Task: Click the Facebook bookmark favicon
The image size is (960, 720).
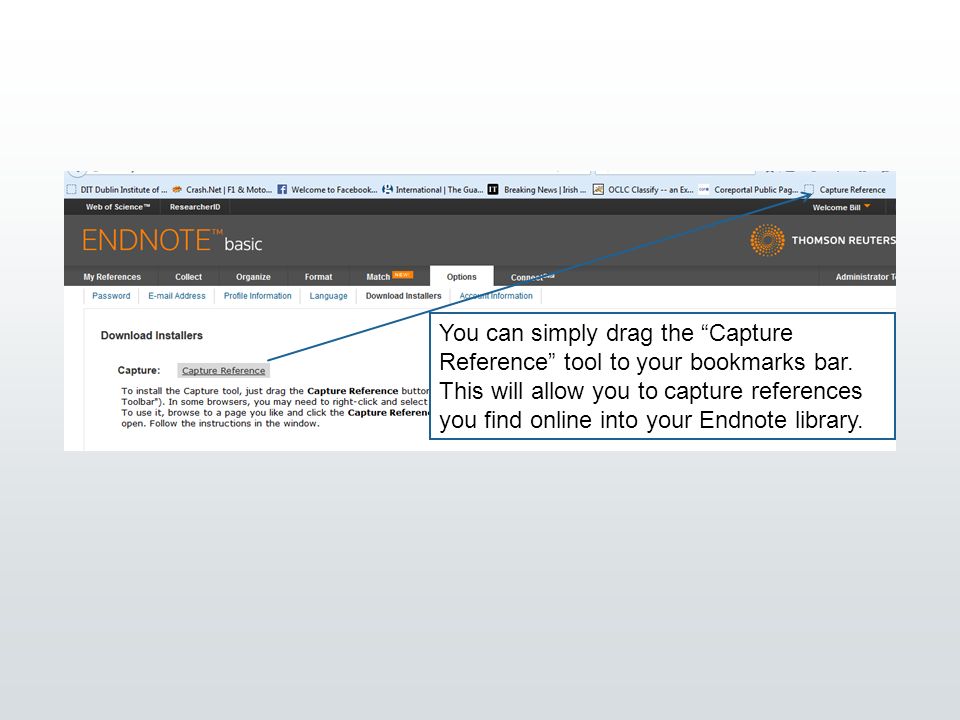Action: 282,190
